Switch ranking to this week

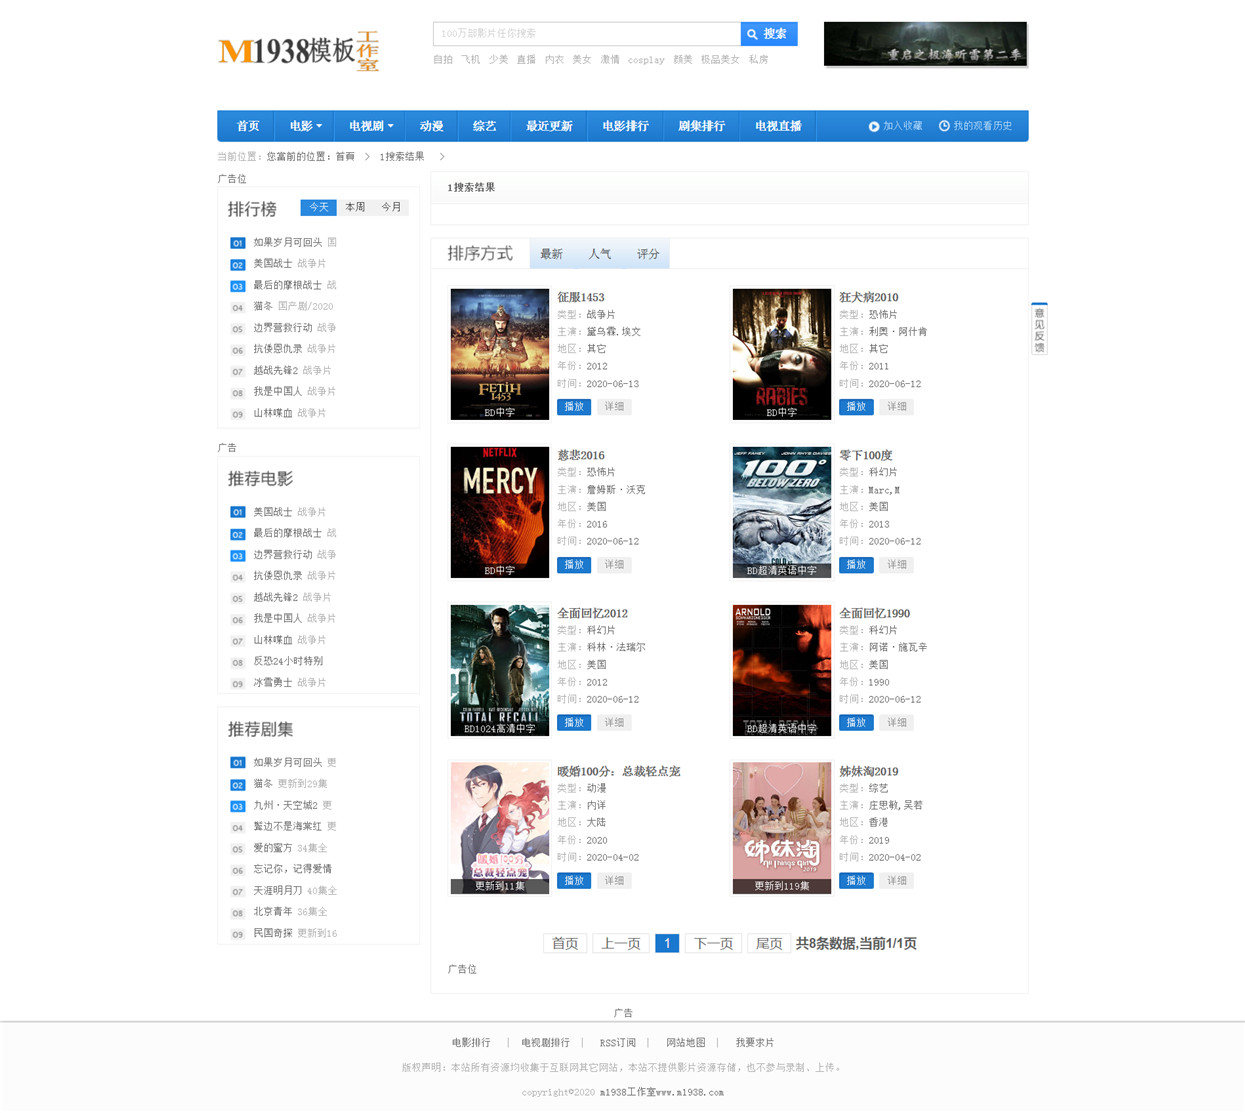[x=355, y=207]
